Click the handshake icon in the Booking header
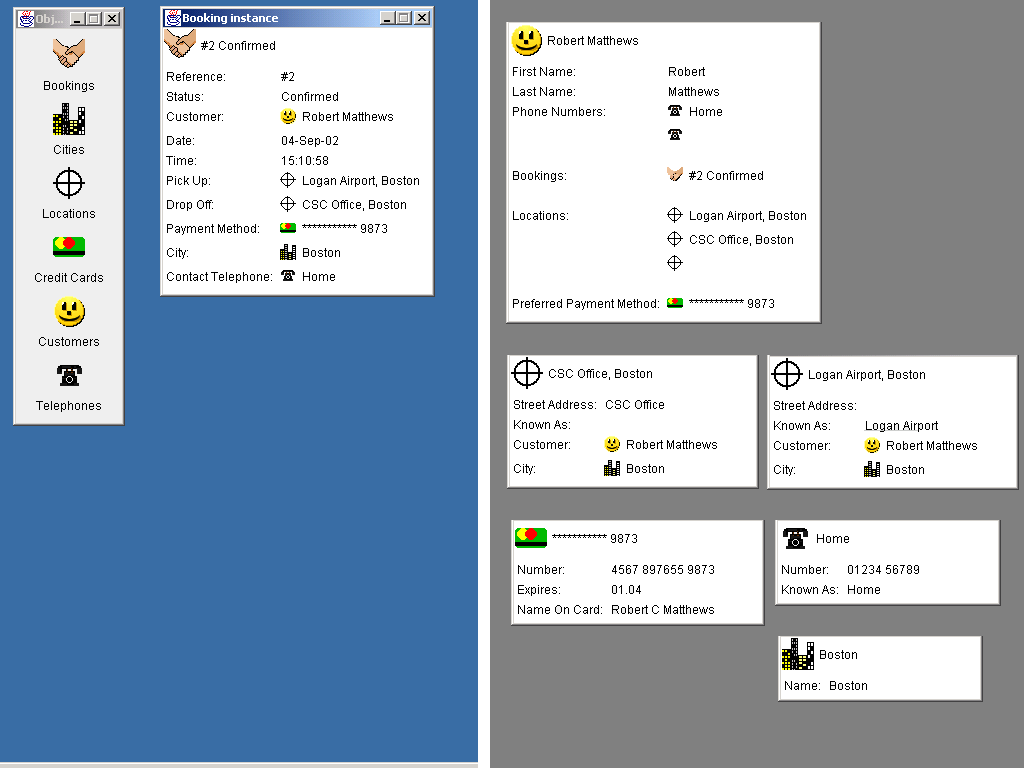 coord(180,44)
